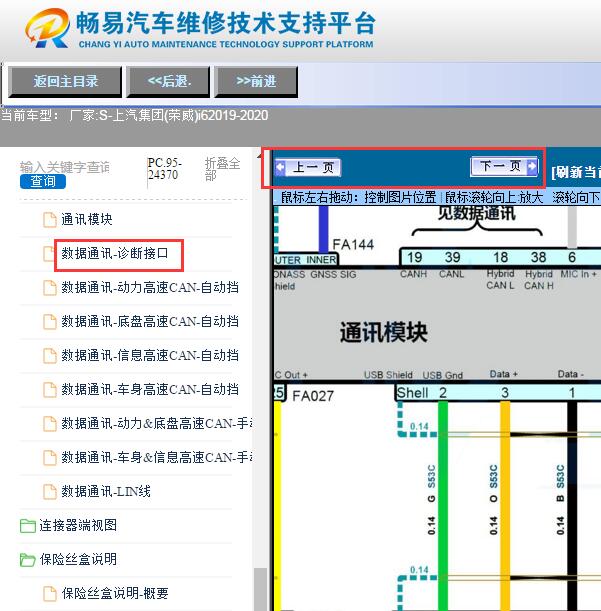Screen dimensions: 601x611
Task: Expand the 连接器端视图 folder
Action: tap(78, 525)
